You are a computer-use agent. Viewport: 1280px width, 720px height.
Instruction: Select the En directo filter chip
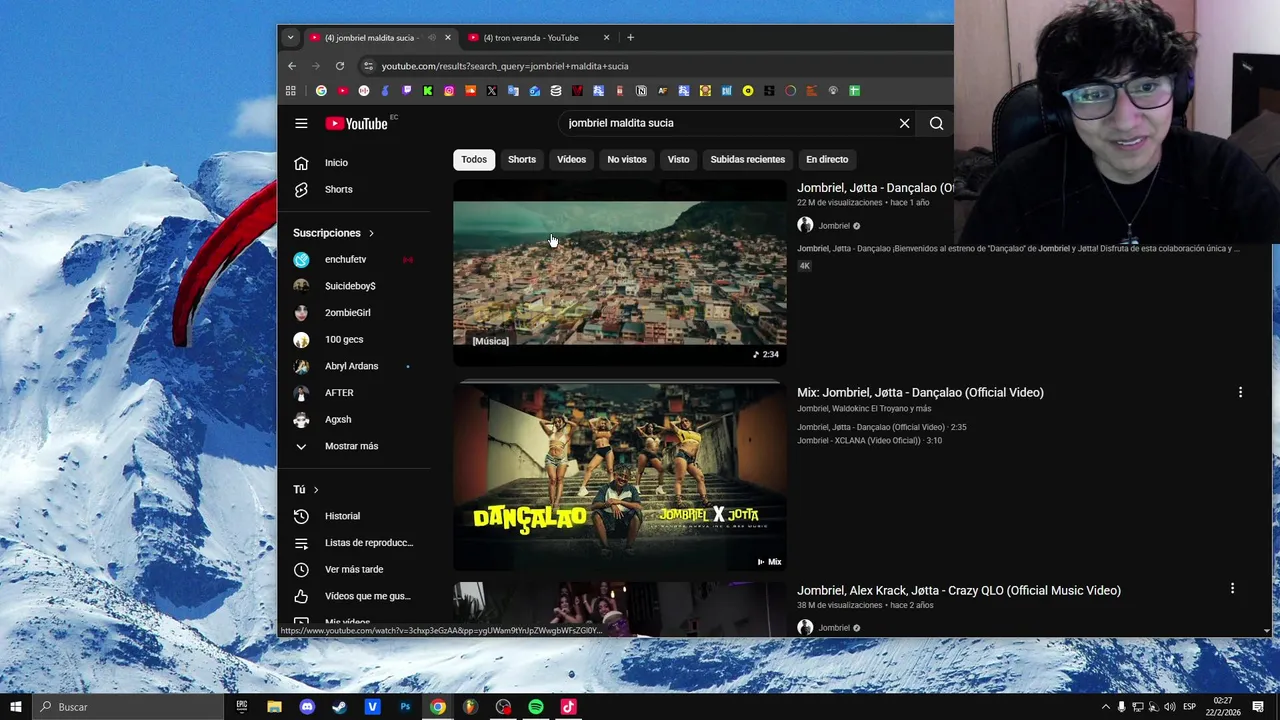[x=827, y=160]
